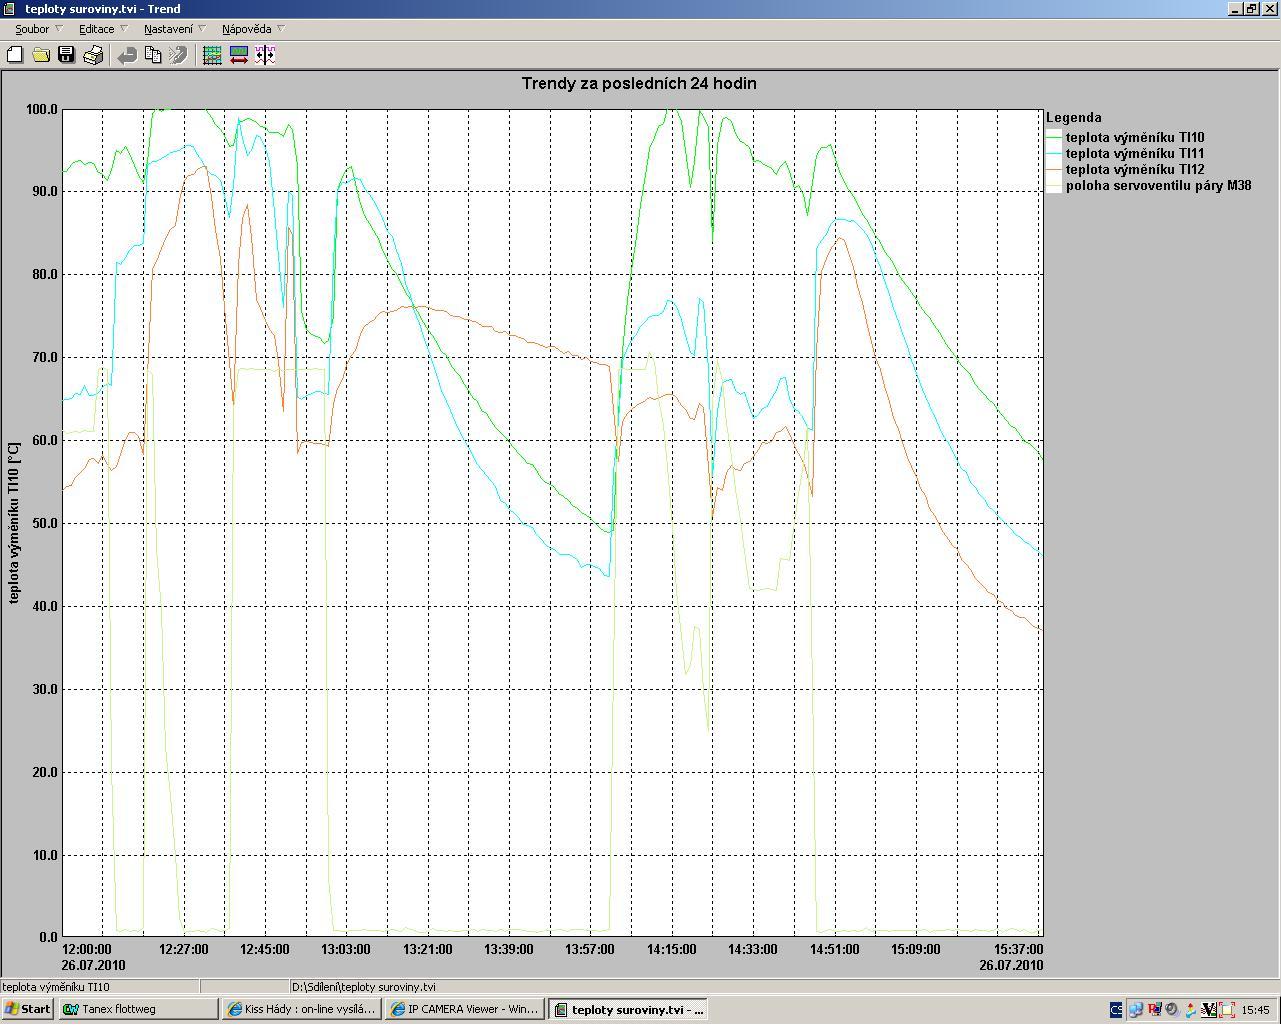Click the horizontal range red-arrow icon

(239, 55)
